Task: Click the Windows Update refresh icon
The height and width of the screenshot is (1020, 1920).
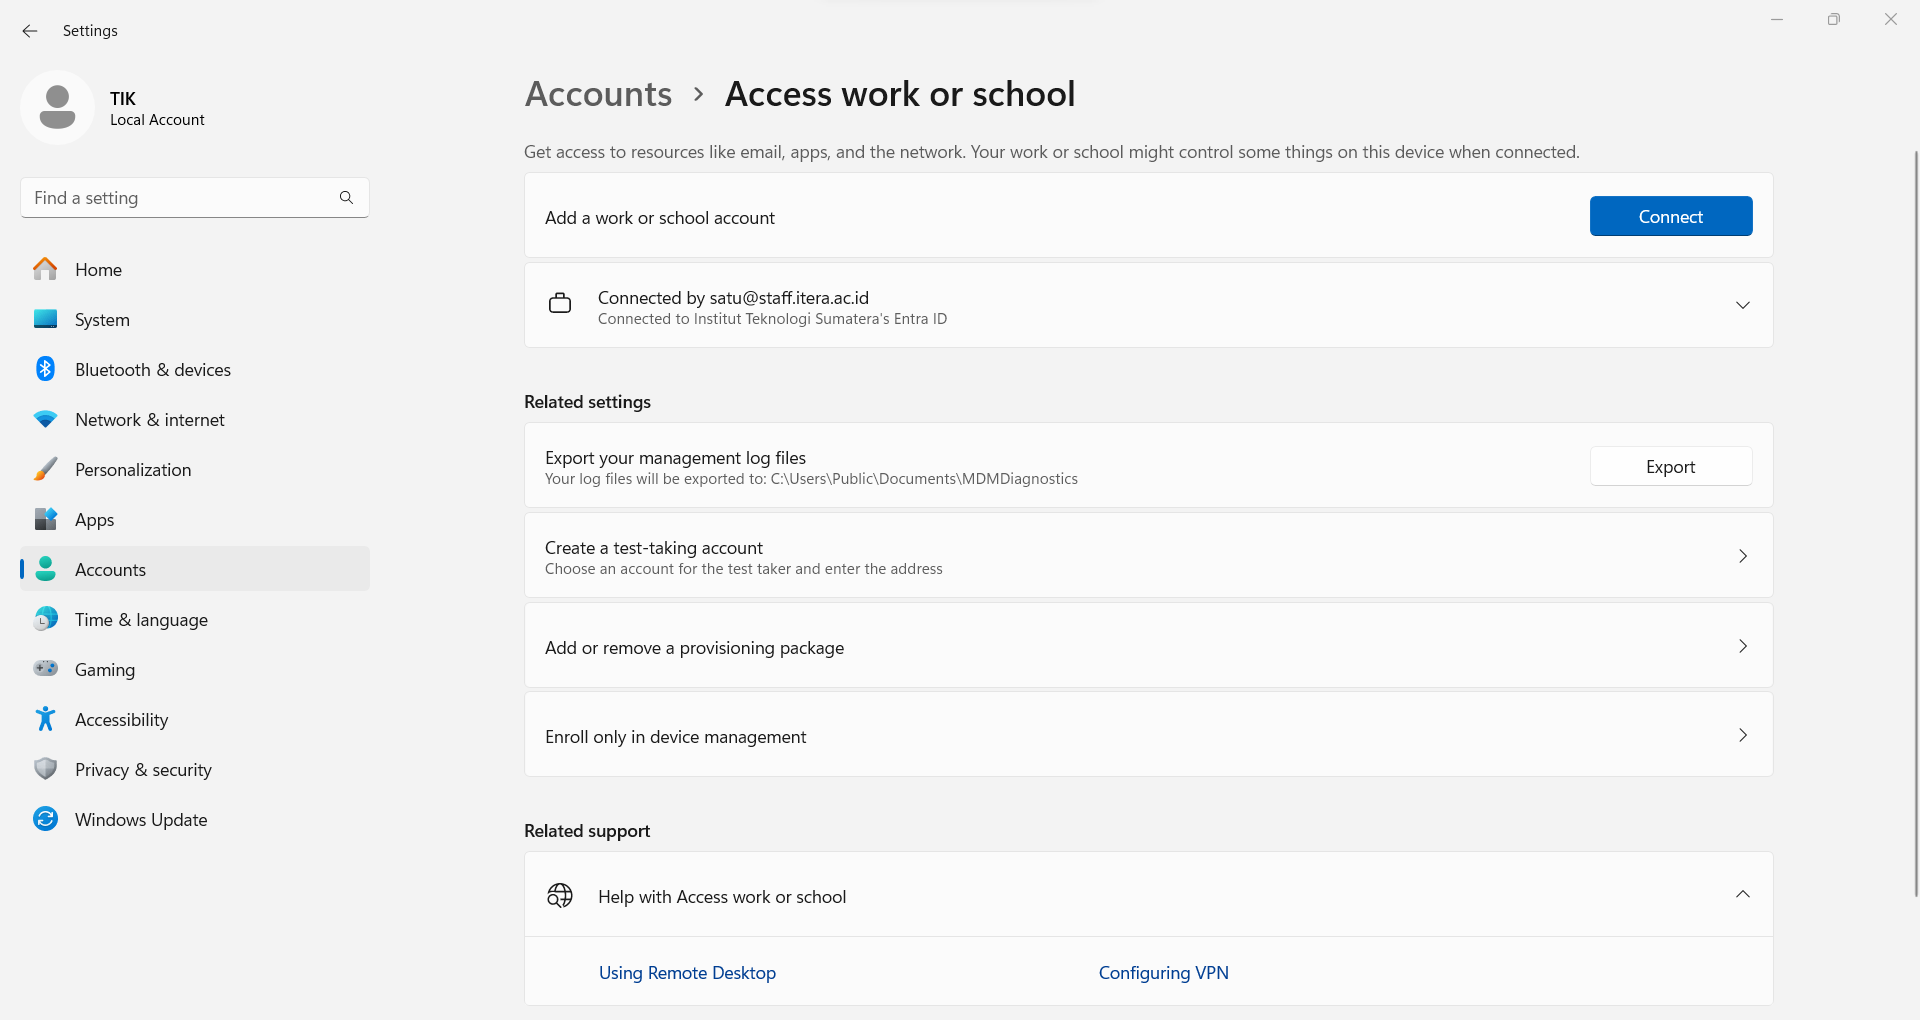Action: click(45, 819)
